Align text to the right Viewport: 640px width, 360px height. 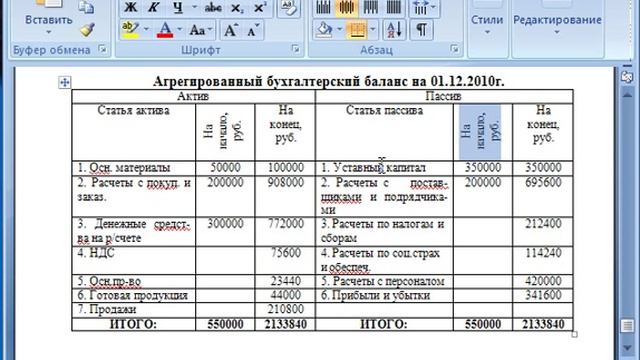tap(370, 7)
